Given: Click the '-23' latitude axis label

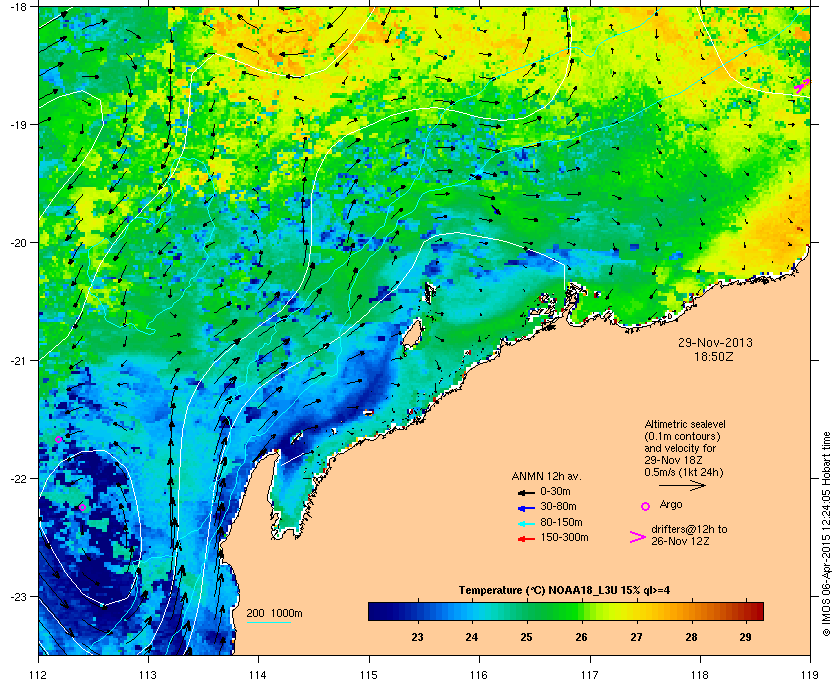Looking at the screenshot, I should (x=17, y=596).
